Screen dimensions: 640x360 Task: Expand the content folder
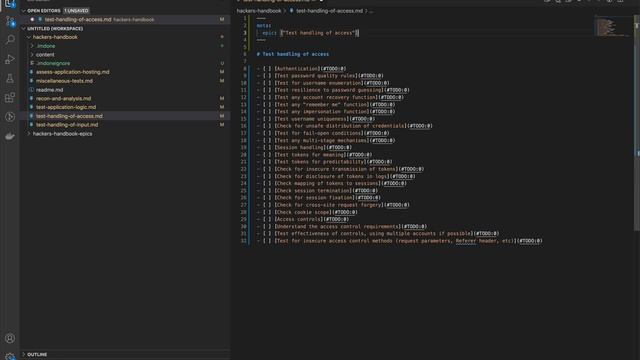(x=32, y=55)
